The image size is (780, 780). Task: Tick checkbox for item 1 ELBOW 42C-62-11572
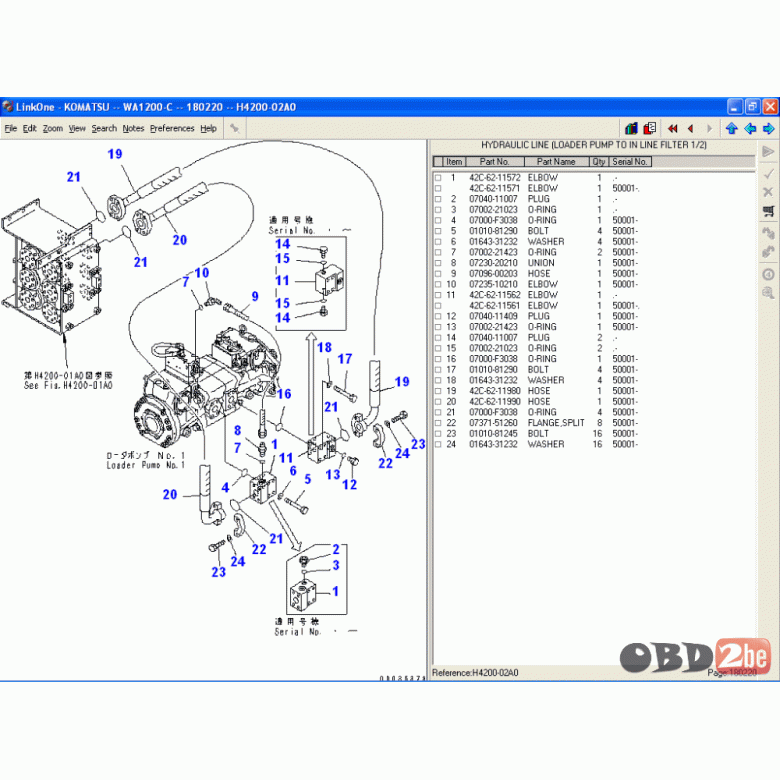pos(438,178)
